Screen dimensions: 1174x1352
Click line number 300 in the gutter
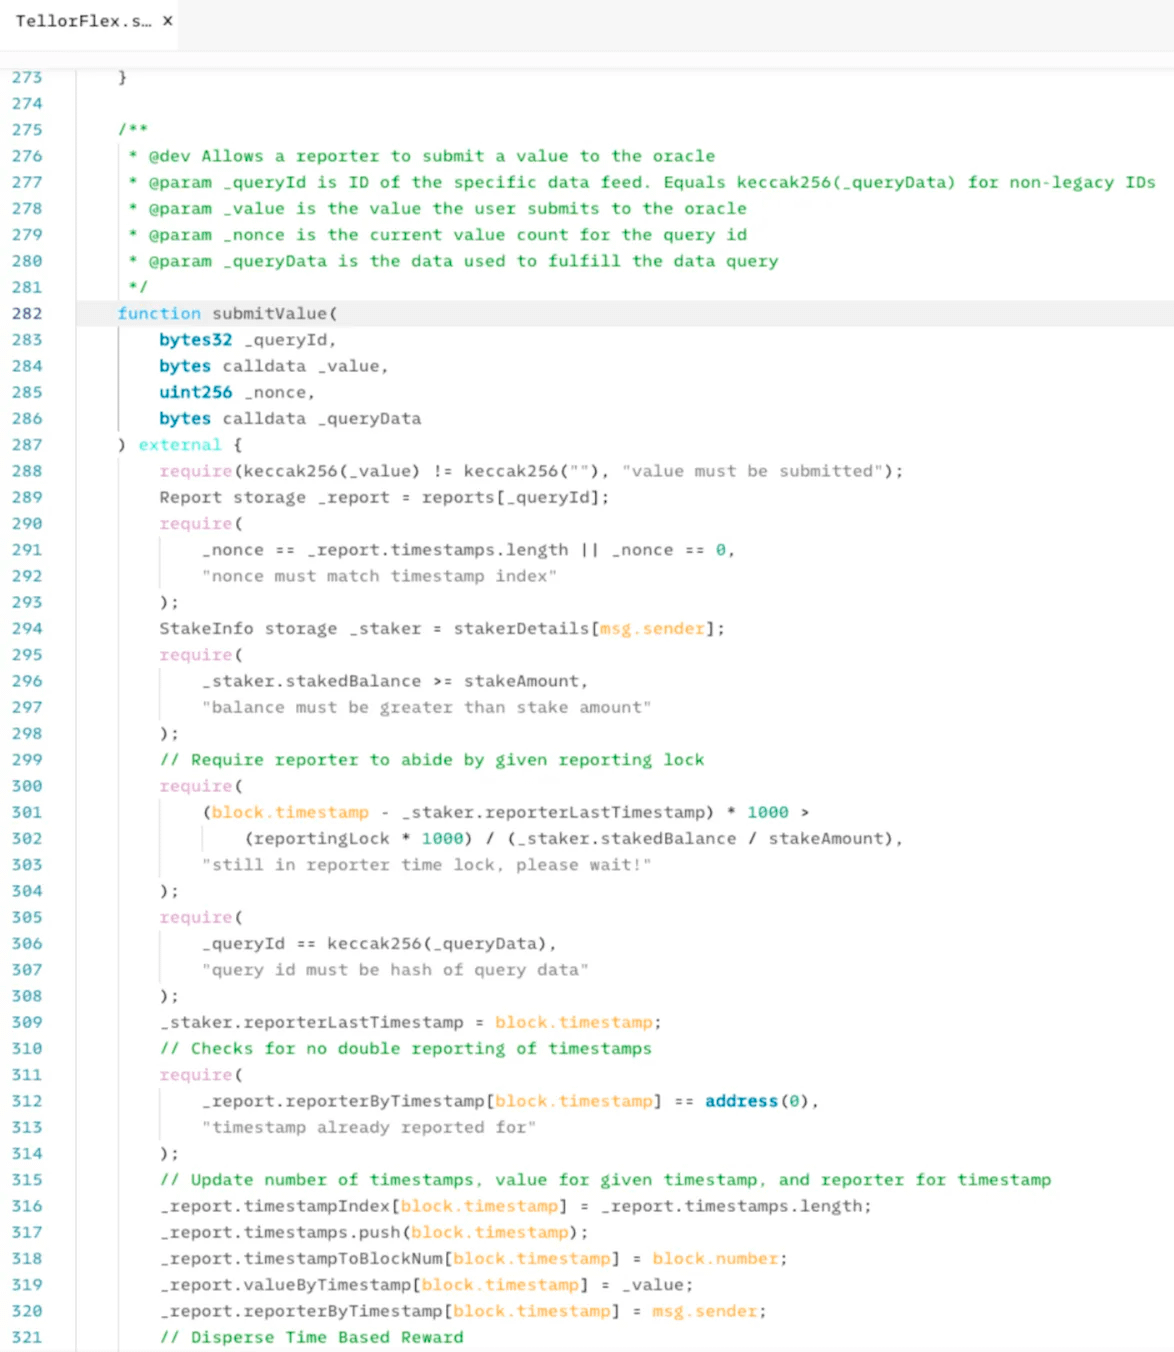coord(27,786)
